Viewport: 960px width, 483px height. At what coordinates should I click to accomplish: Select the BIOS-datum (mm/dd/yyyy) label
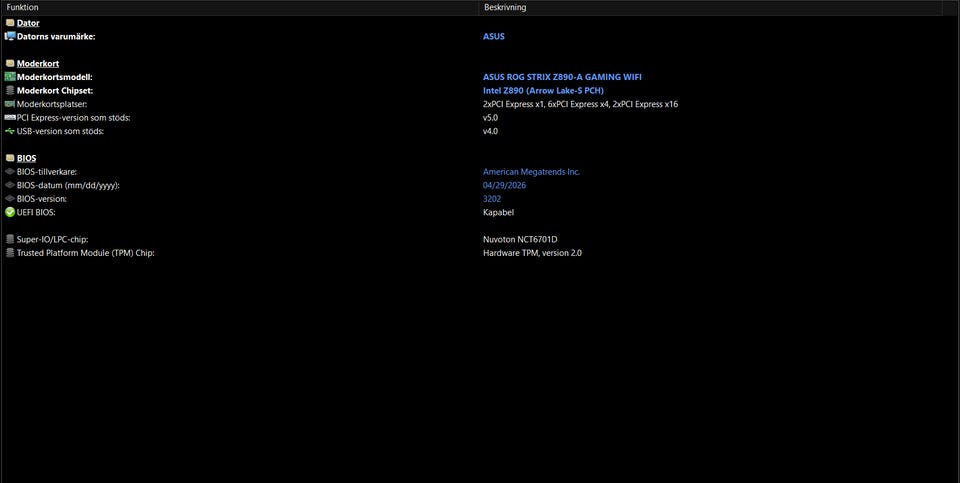pyautogui.click(x=67, y=185)
